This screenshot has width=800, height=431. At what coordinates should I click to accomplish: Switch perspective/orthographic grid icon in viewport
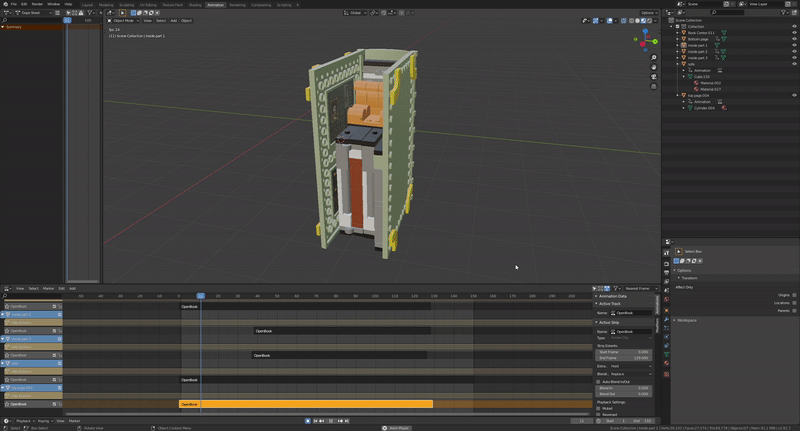pos(654,87)
